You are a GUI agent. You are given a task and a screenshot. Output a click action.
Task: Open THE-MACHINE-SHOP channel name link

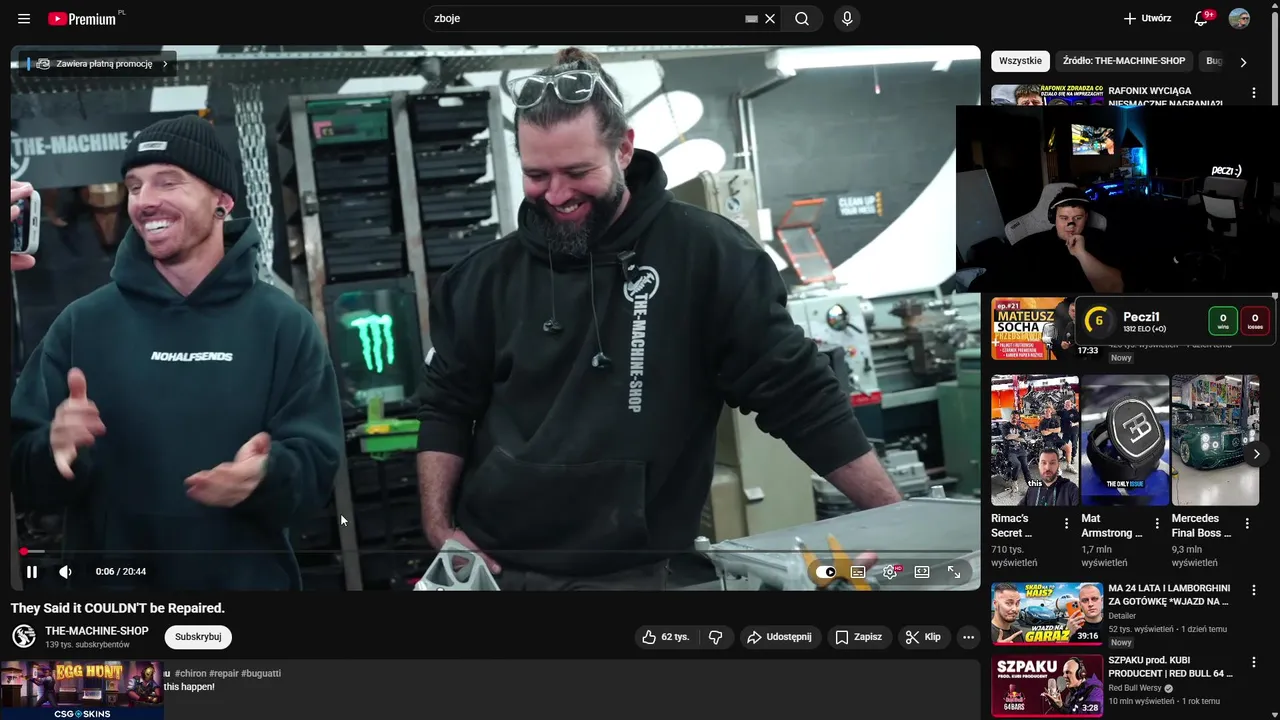pos(97,631)
